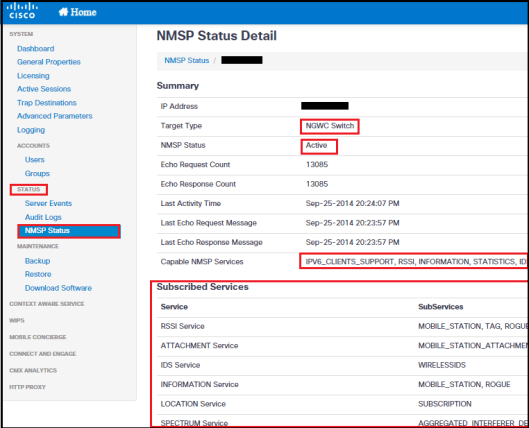
Task: Expand CMX Analytics section
Action: (33, 370)
